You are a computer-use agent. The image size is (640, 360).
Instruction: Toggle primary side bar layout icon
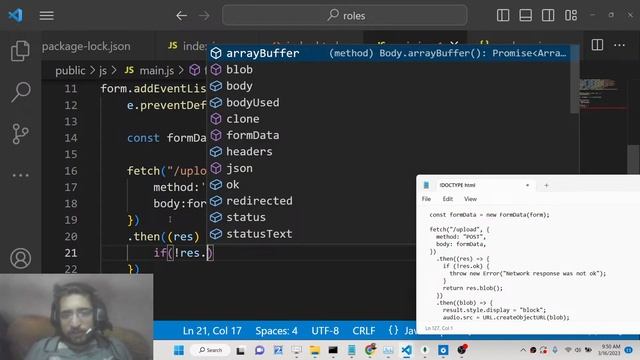click(503, 16)
